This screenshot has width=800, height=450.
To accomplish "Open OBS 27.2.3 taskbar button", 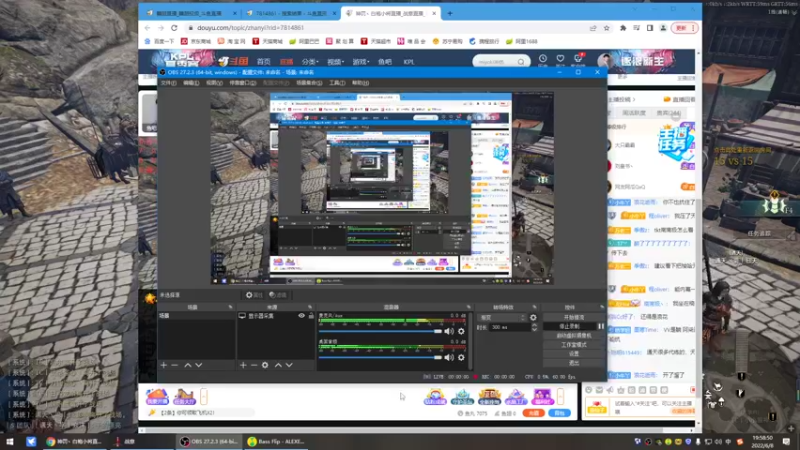I will pos(209,441).
